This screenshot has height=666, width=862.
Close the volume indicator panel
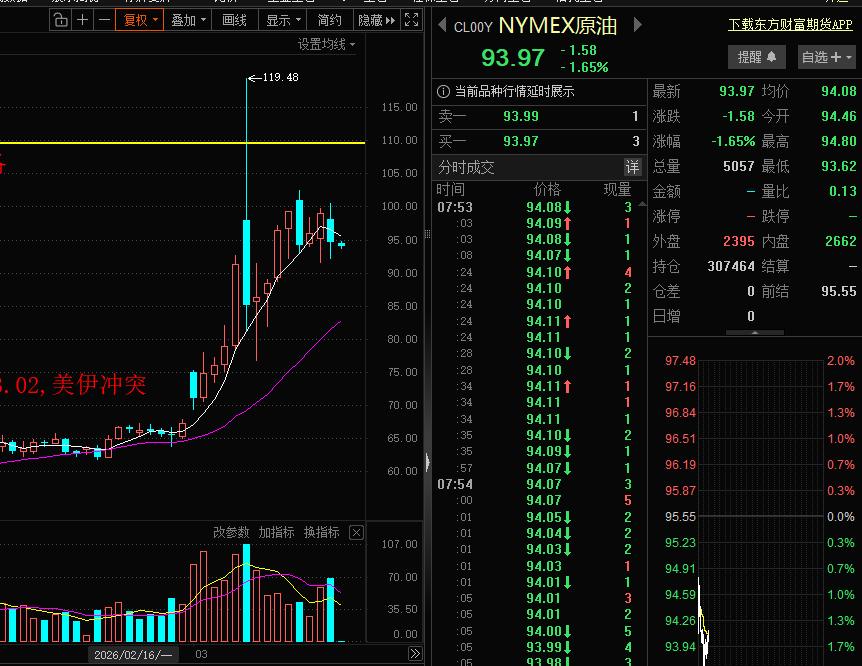356,532
